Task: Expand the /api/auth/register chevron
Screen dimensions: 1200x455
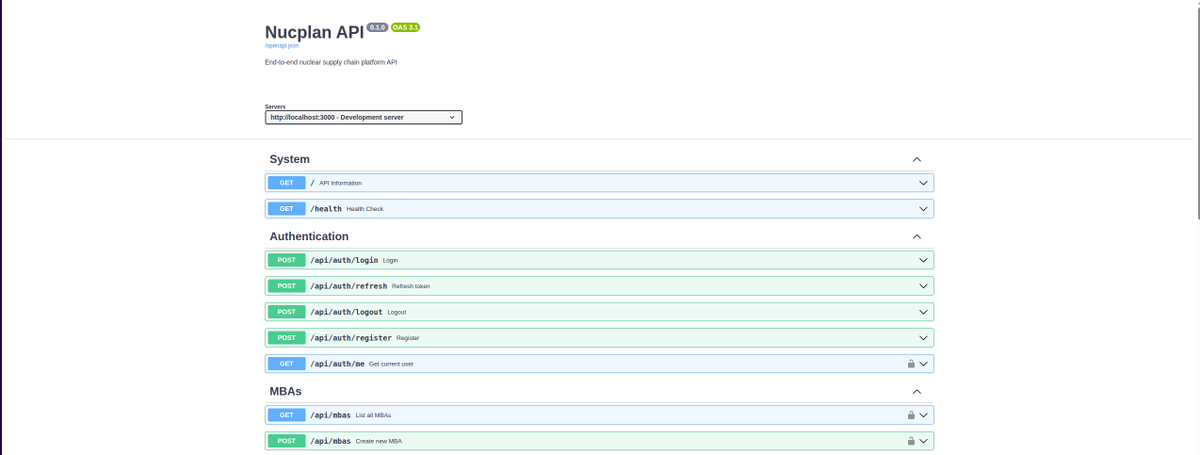Action: [x=924, y=338]
